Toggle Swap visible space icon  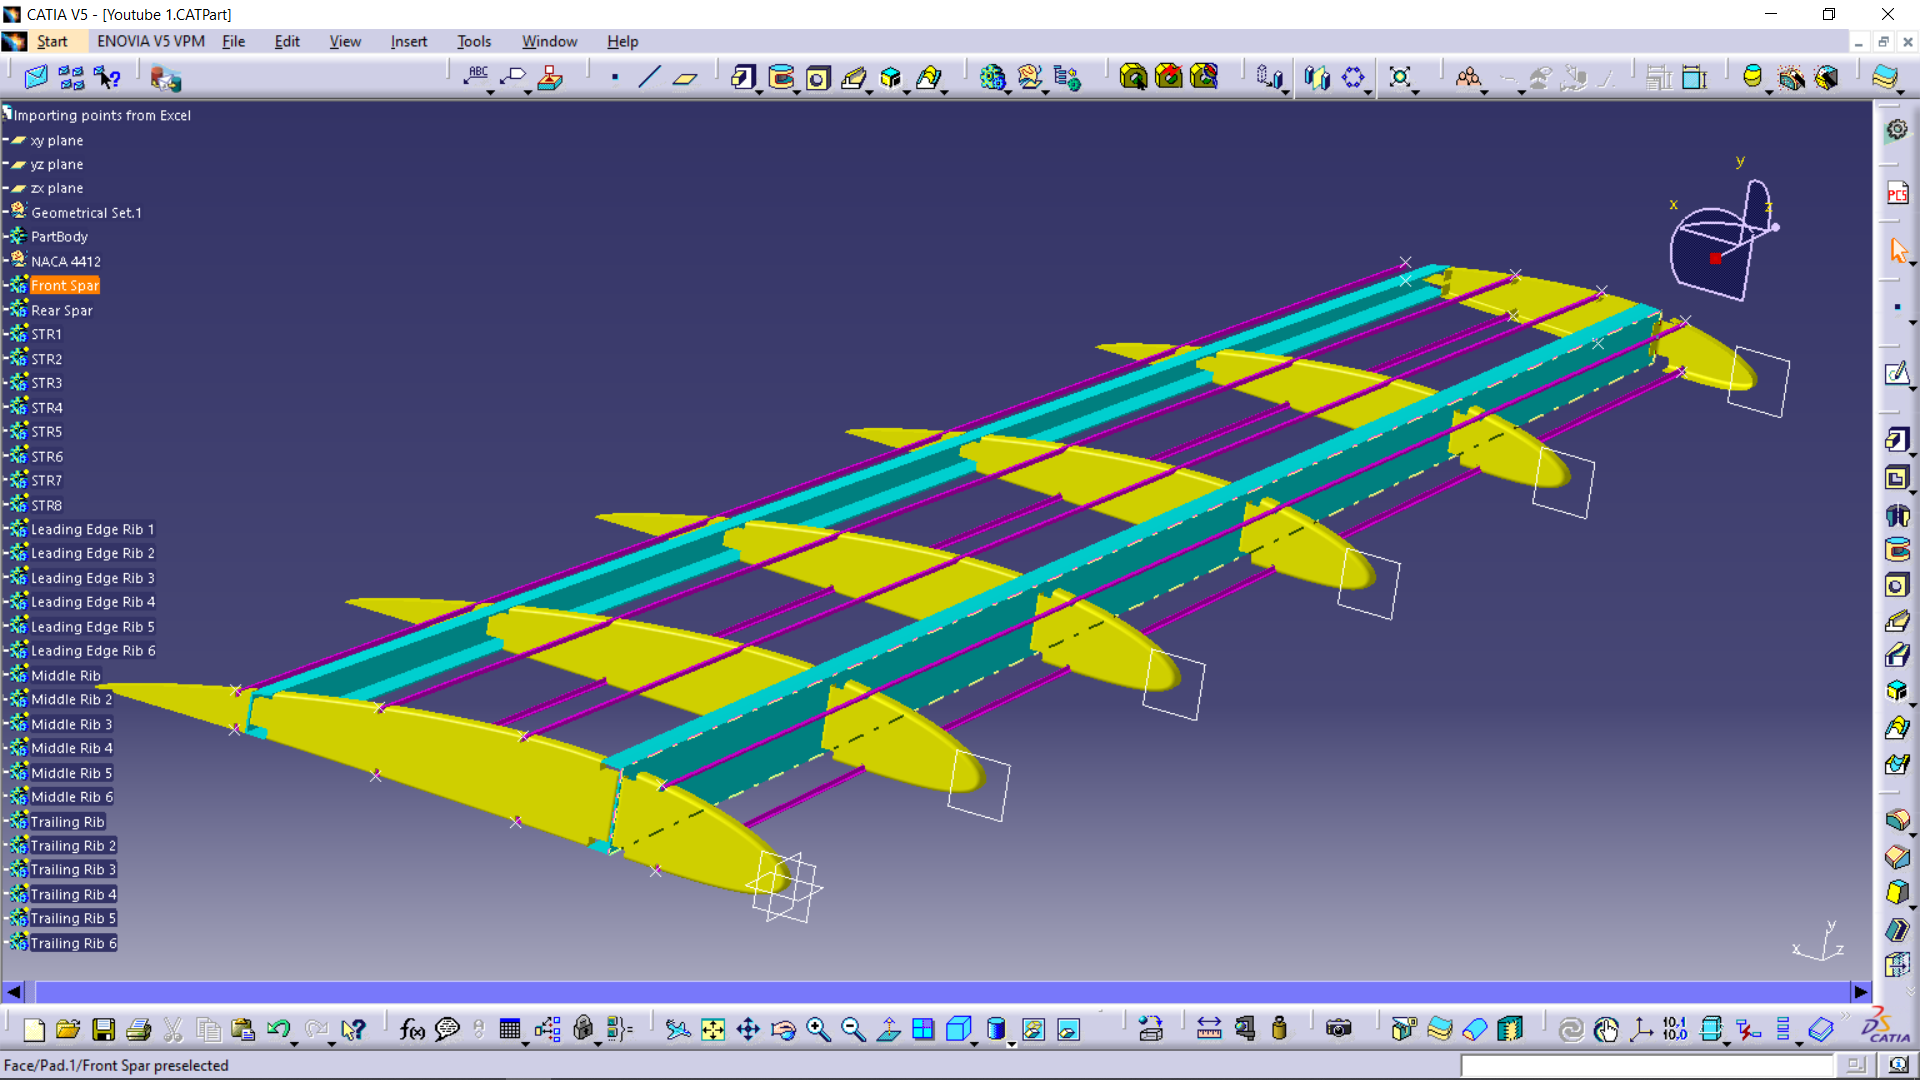[1068, 1029]
